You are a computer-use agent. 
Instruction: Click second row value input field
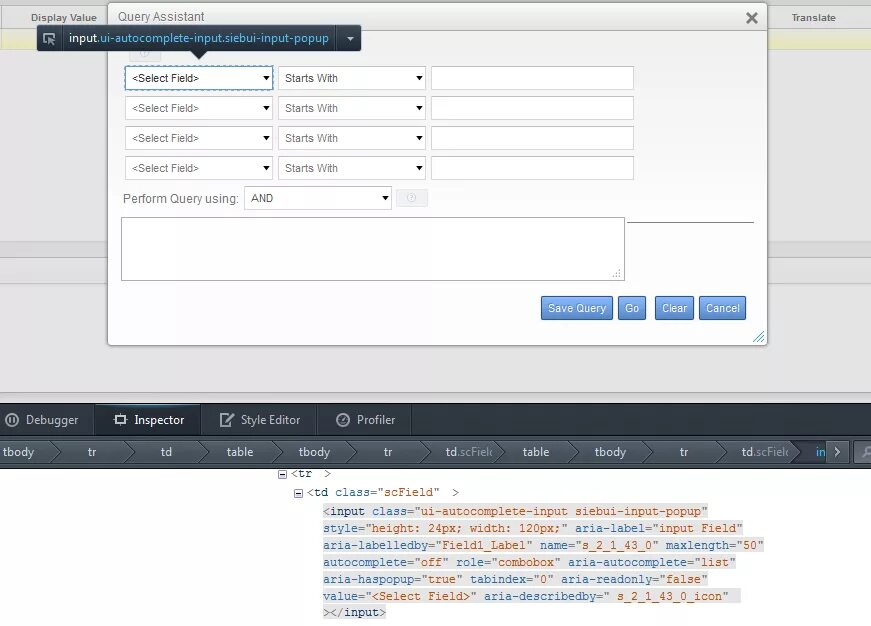point(532,108)
